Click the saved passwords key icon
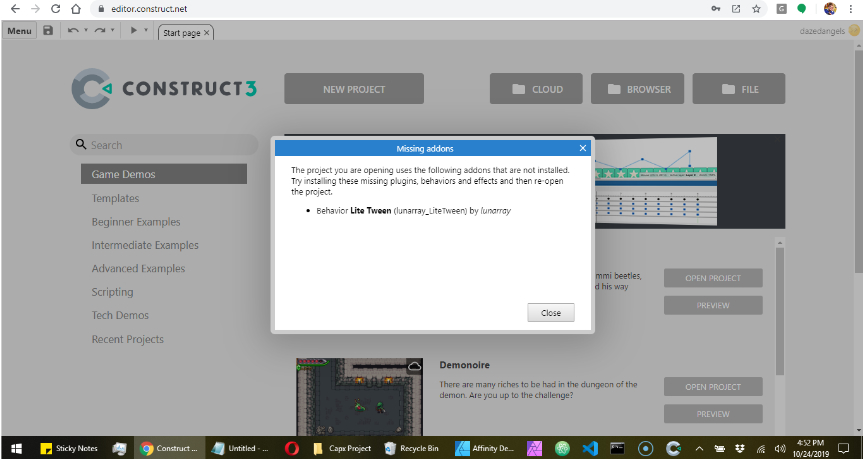 click(715, 9)
